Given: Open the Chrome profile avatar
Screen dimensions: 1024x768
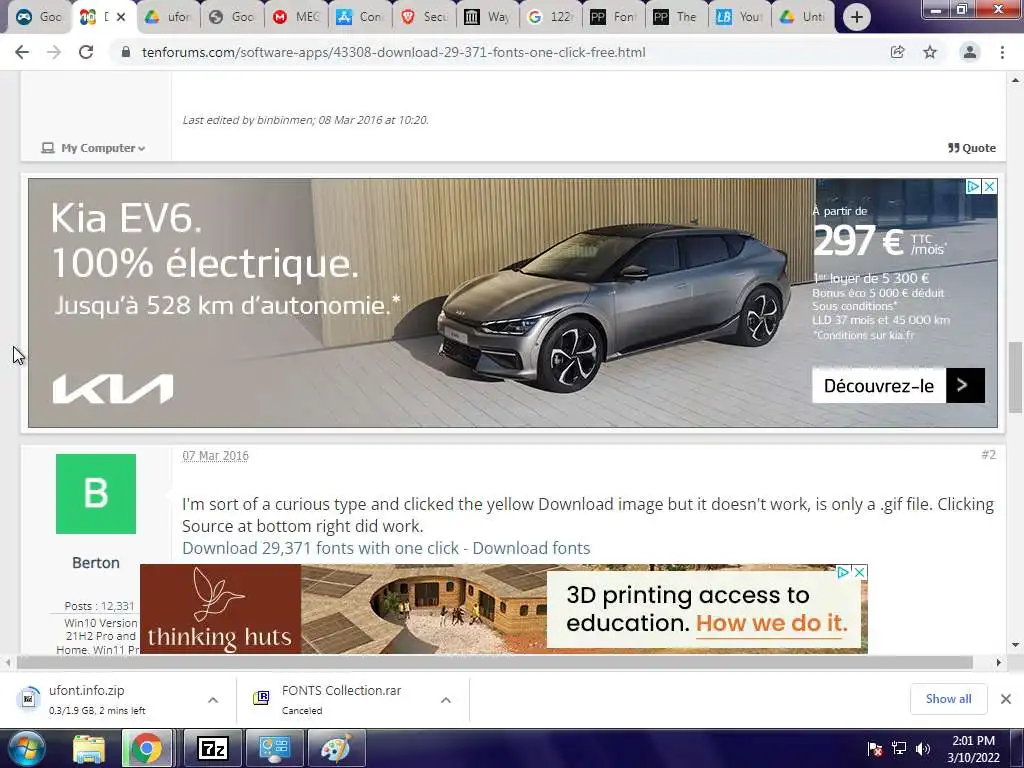Looking at the screenshot, I should click(x=970, y=52).
